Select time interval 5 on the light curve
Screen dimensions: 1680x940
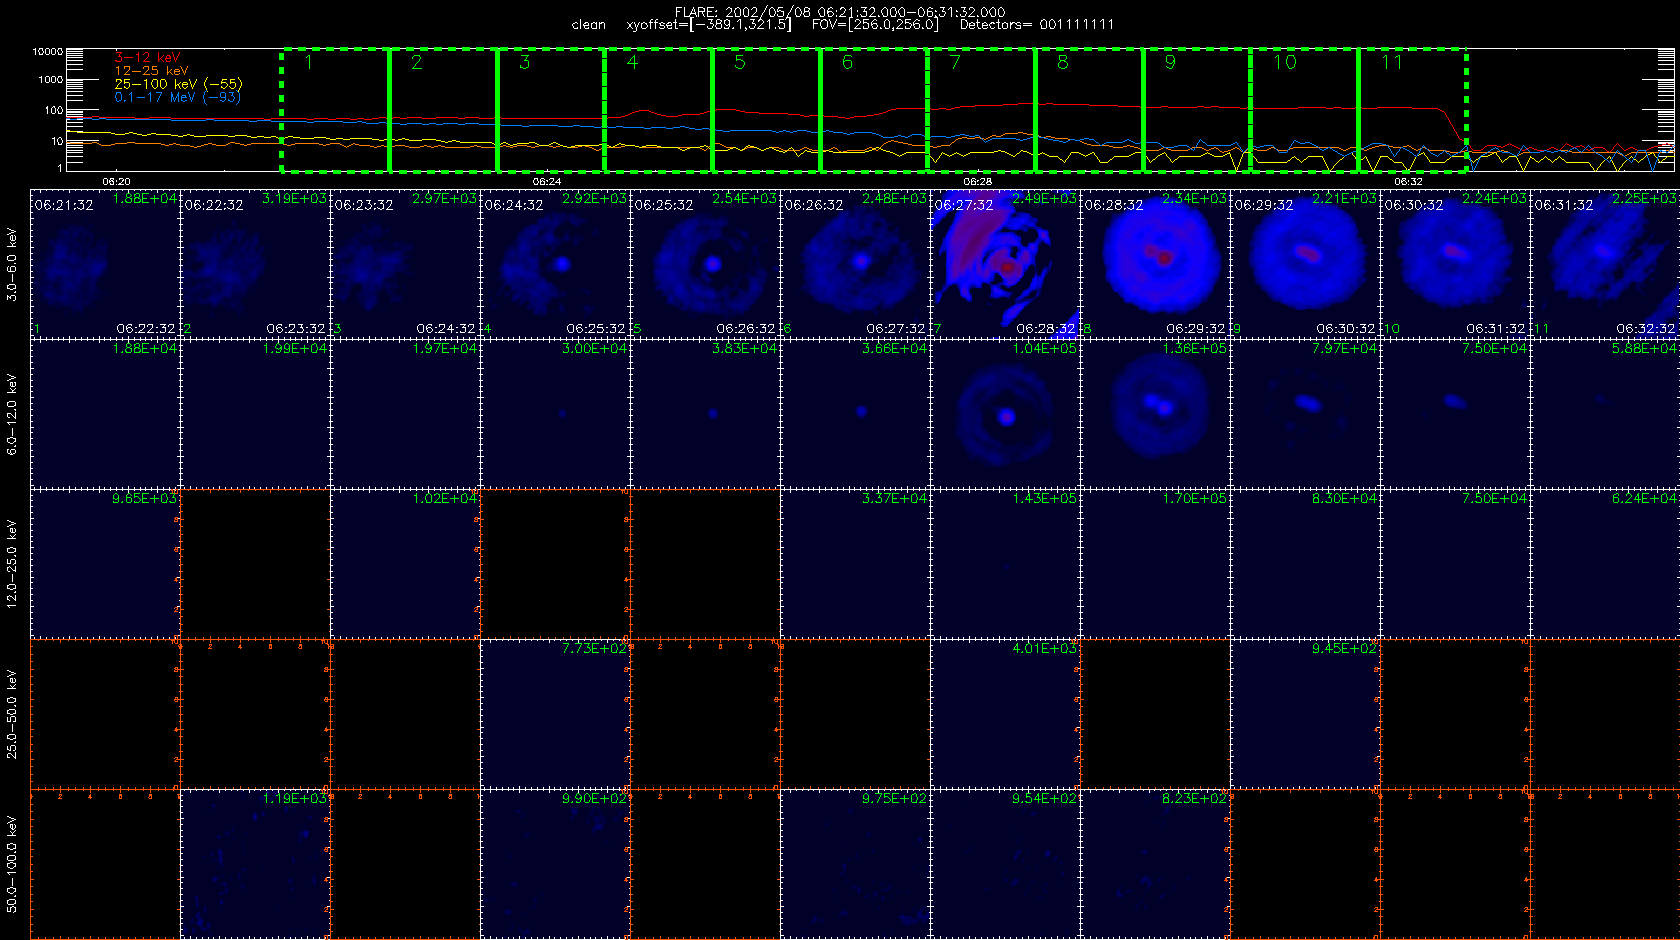click(766, 110)
